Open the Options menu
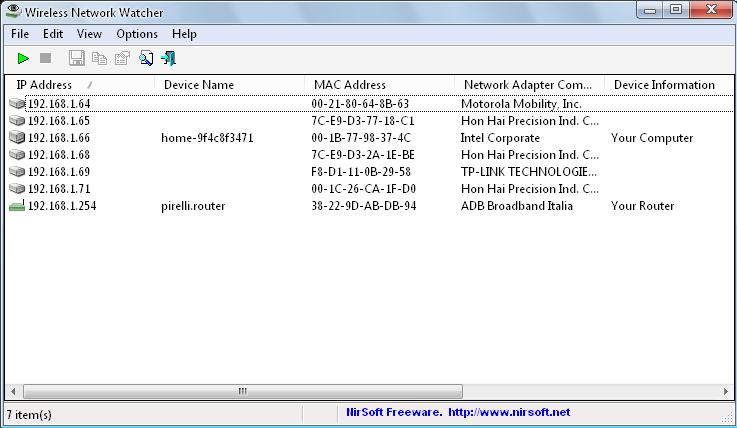The image size is (737, 428). pos(137,34)
